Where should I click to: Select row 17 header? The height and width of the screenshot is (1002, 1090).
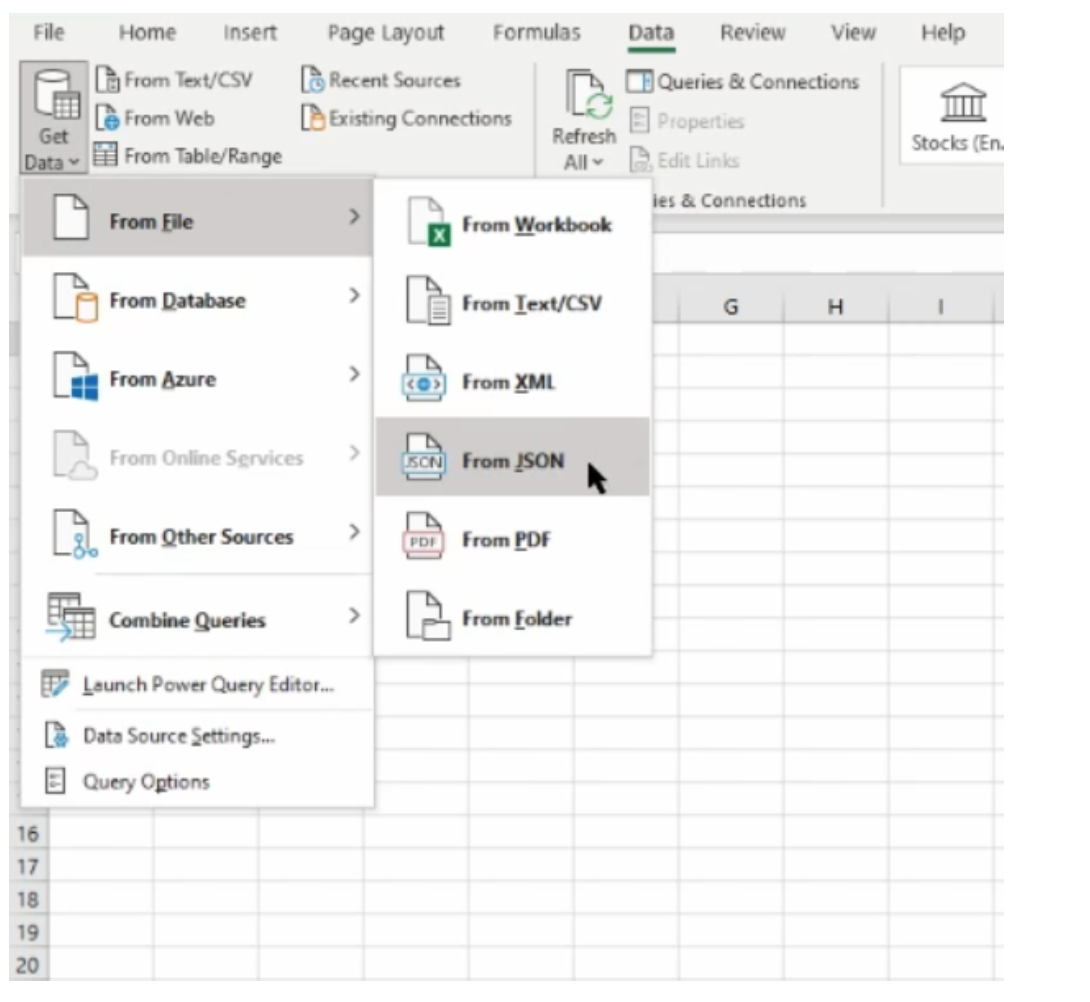(x=29, y=866)
